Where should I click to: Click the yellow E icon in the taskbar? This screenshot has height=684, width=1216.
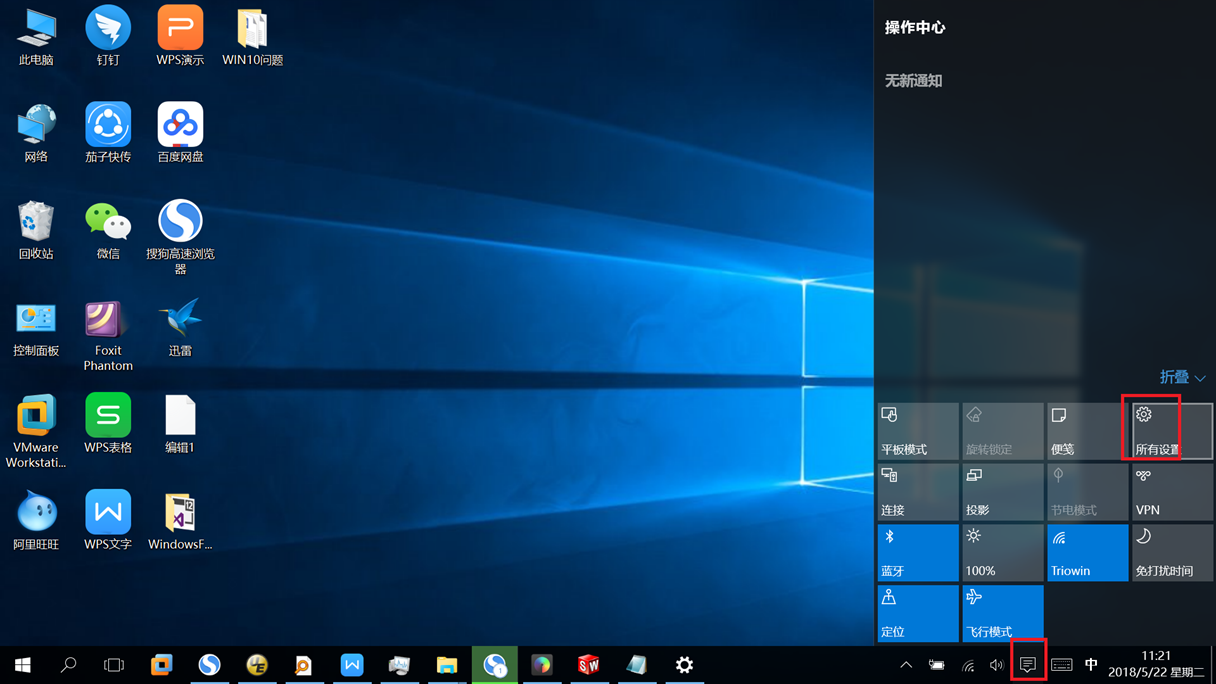257,665
